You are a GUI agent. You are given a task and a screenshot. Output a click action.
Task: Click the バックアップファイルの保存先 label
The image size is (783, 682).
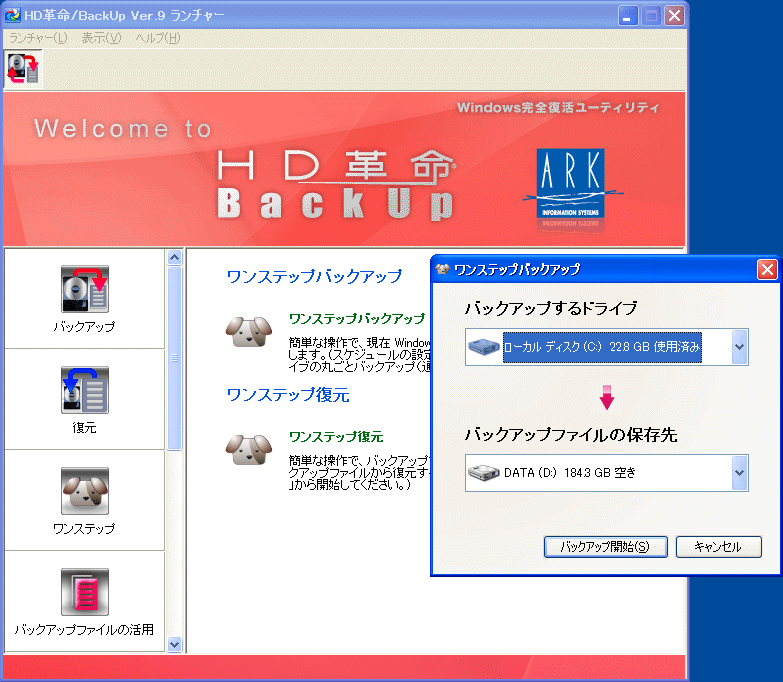point(571,434)
